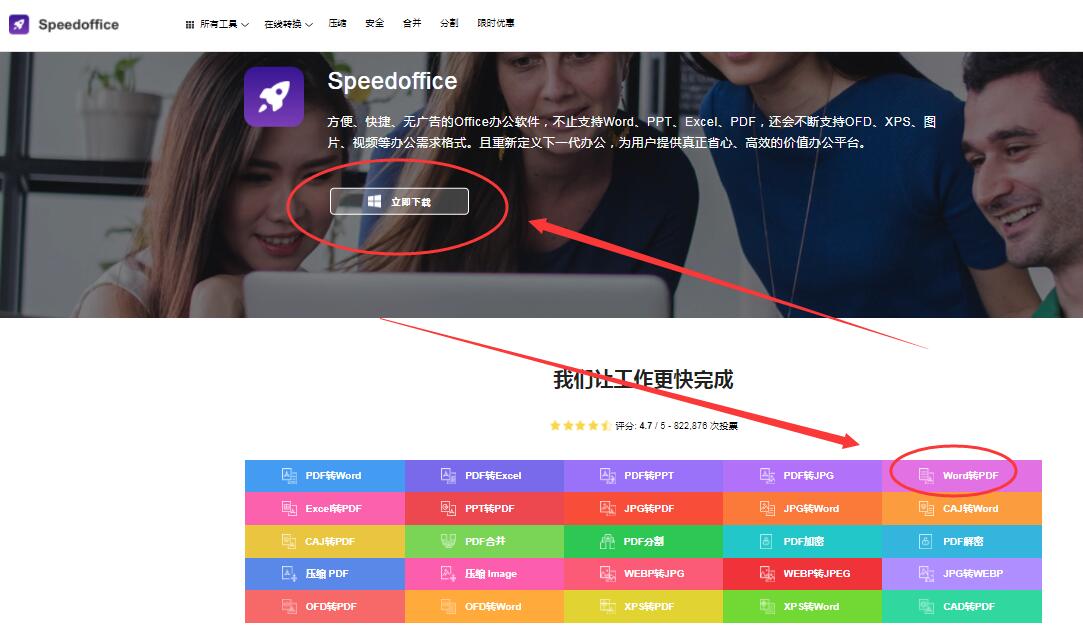The height and width of the screenshot is (632, 1083).
Task: Click the PDF转PPT tile icon
Action: point(607,475)
